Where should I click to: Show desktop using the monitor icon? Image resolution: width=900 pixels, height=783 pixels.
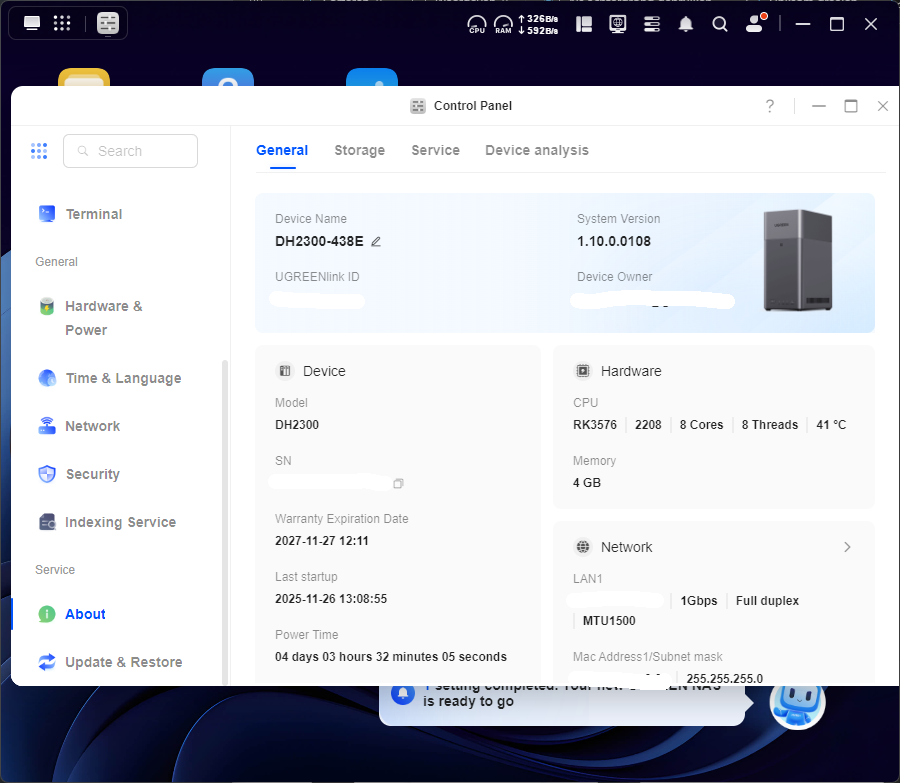click(x=32, y=23)
